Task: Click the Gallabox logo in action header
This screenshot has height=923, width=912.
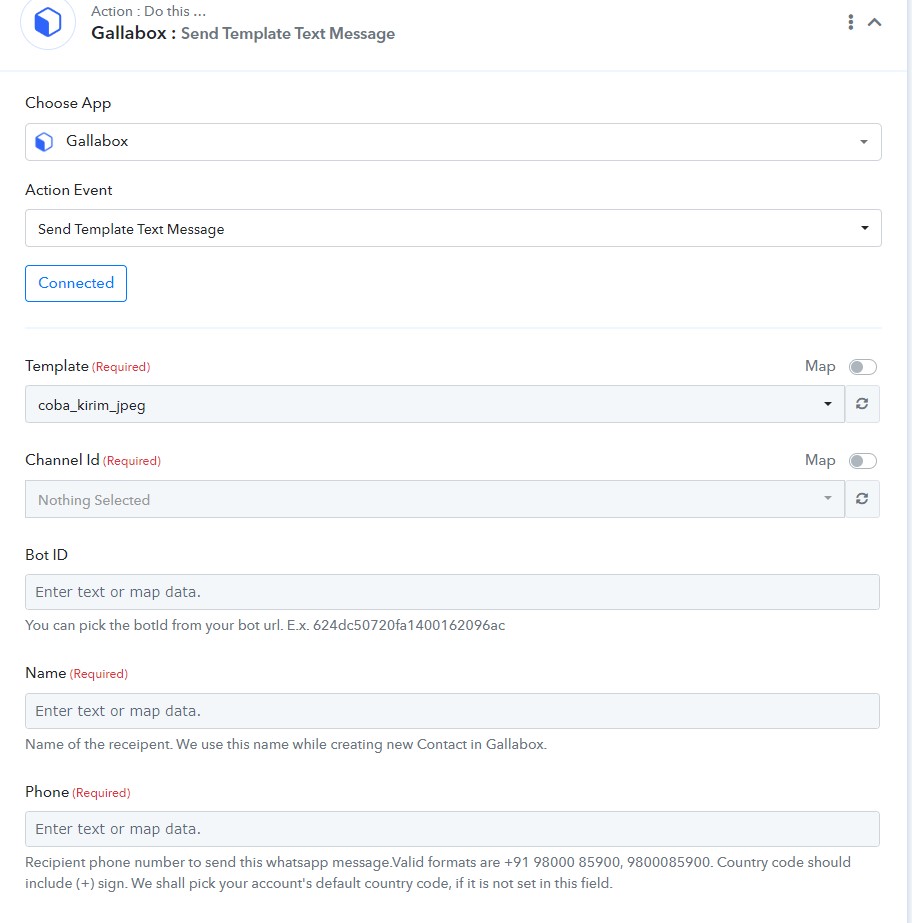Action: 48,22
